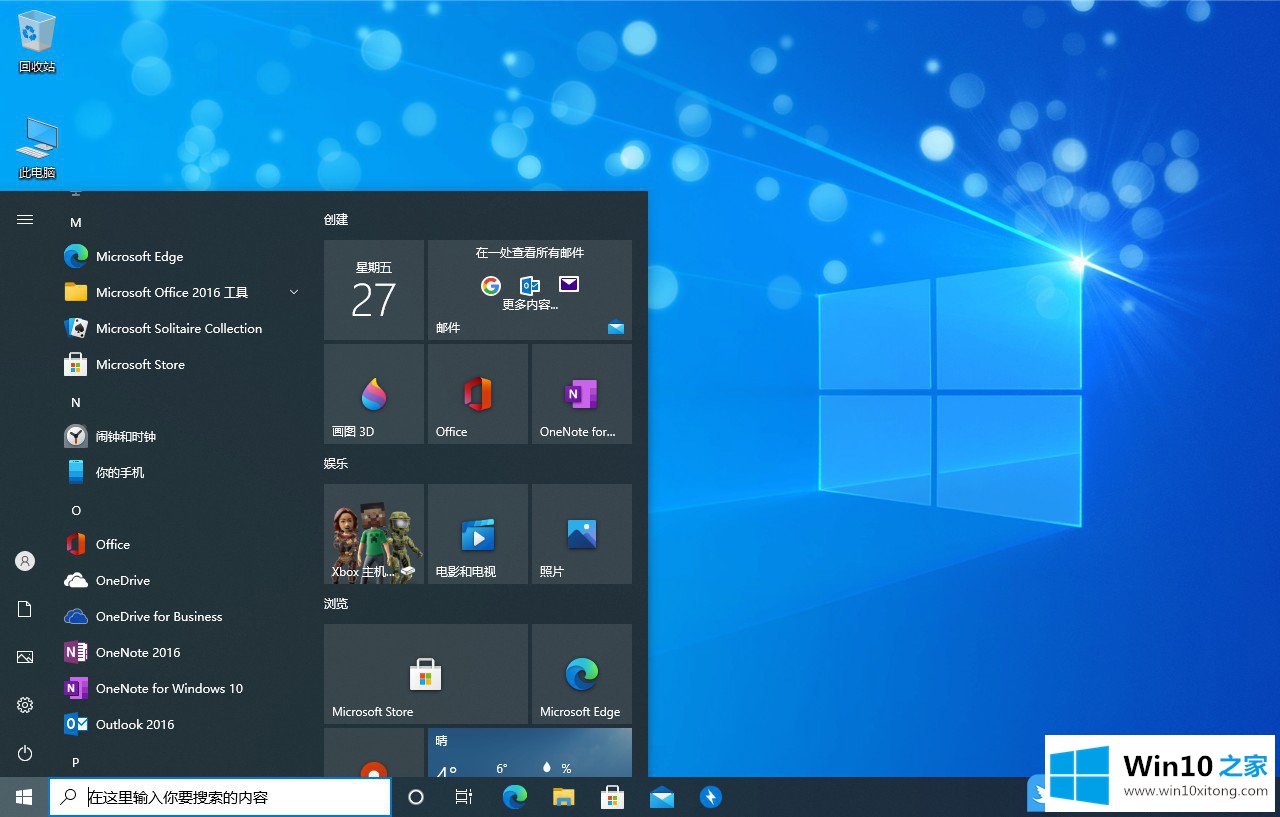Viewport: 1280px width, 817px height.
Task: Open the wide Microsoft Store tile
Action: pos(426,674)
